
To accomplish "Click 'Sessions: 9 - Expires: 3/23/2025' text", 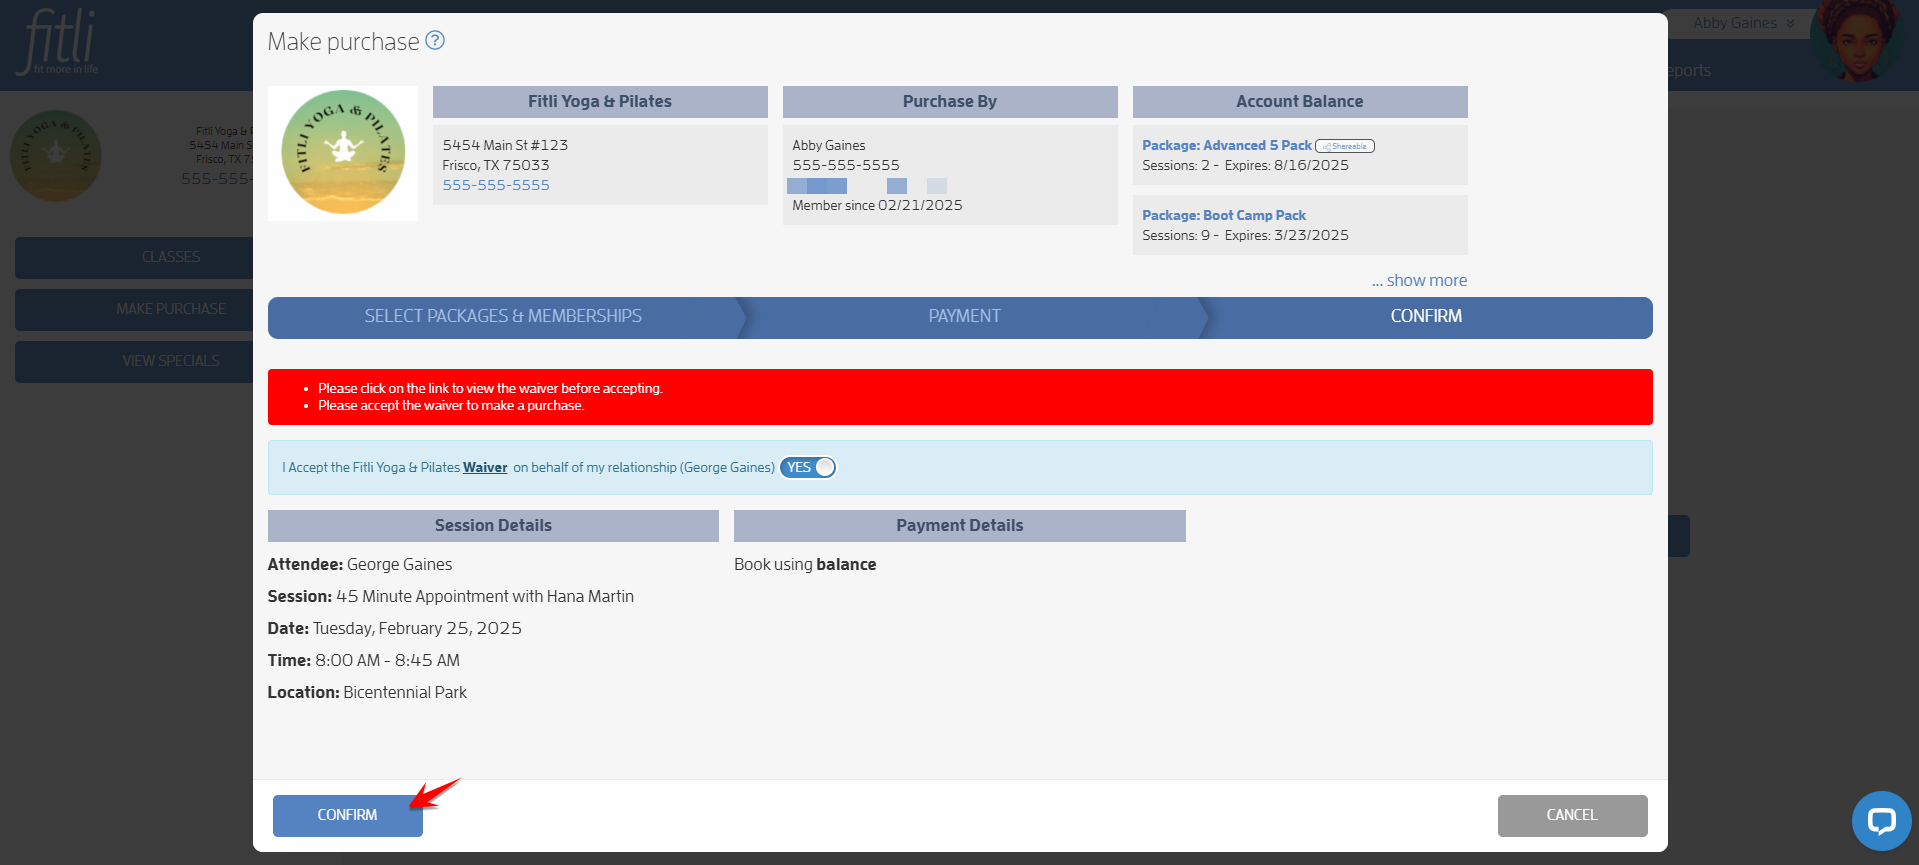I will coord(1245,235).
